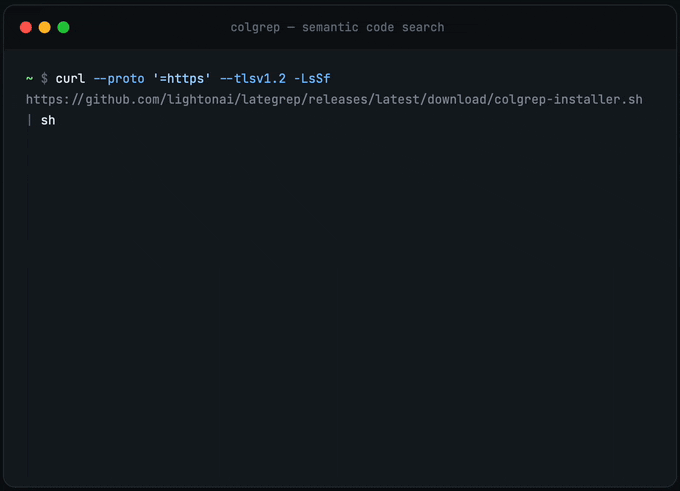
Task: Click the '=https' quoted argument
Action: click(x=182, y=79)
